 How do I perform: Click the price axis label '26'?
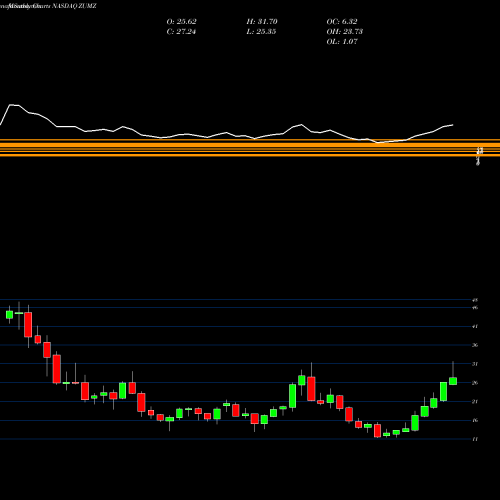[x=475, y=383]
